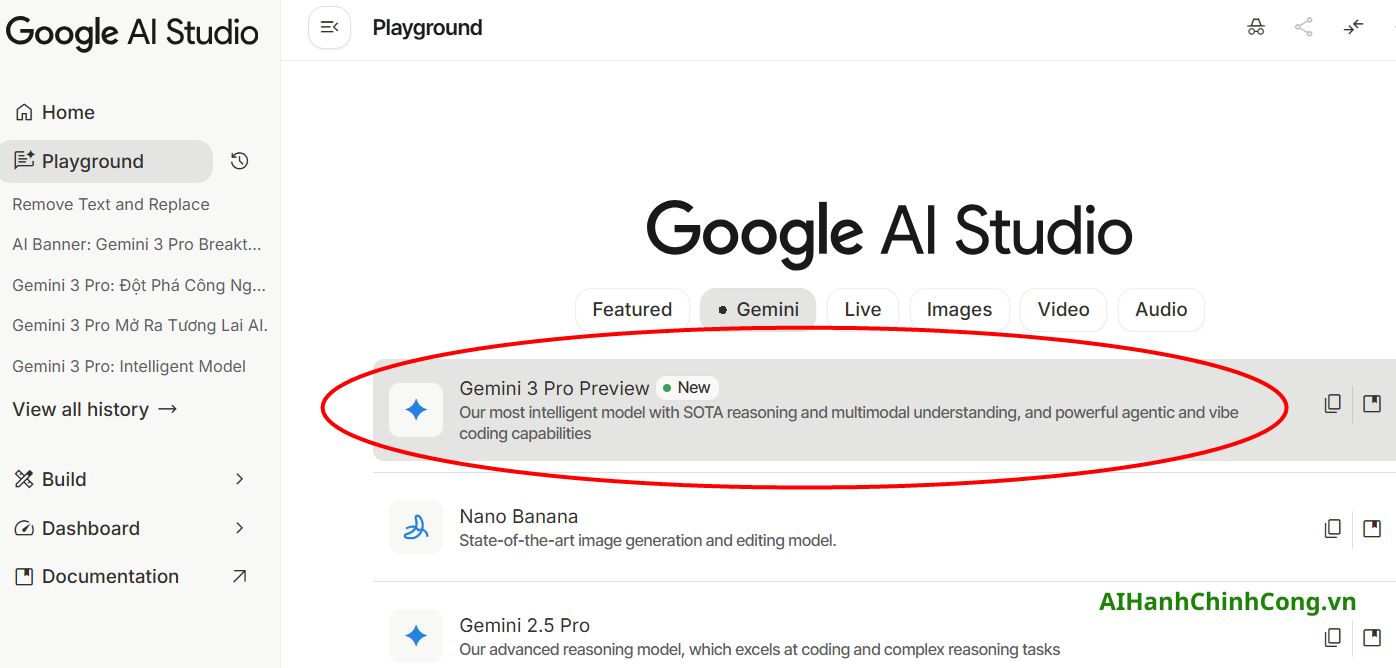1396x668 pixels.
Task: Click the compare mode arrows icon
Action: tap(1353, 27)
